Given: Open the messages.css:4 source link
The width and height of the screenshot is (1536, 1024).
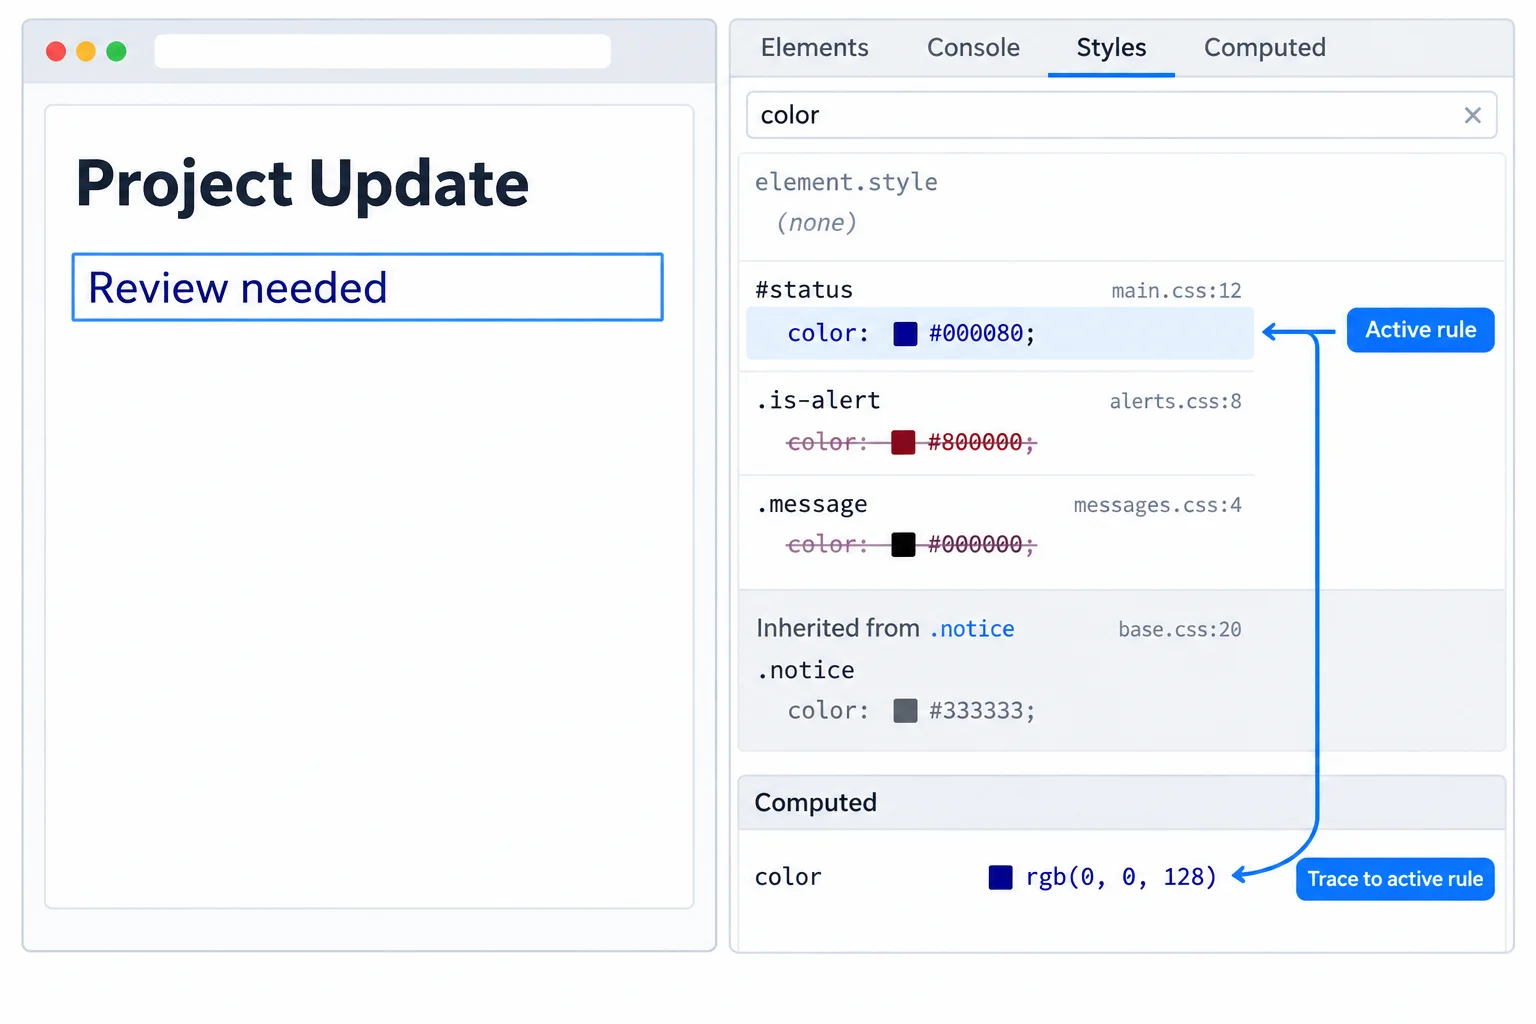Looking at the screenshot, I should point(1157,506).
